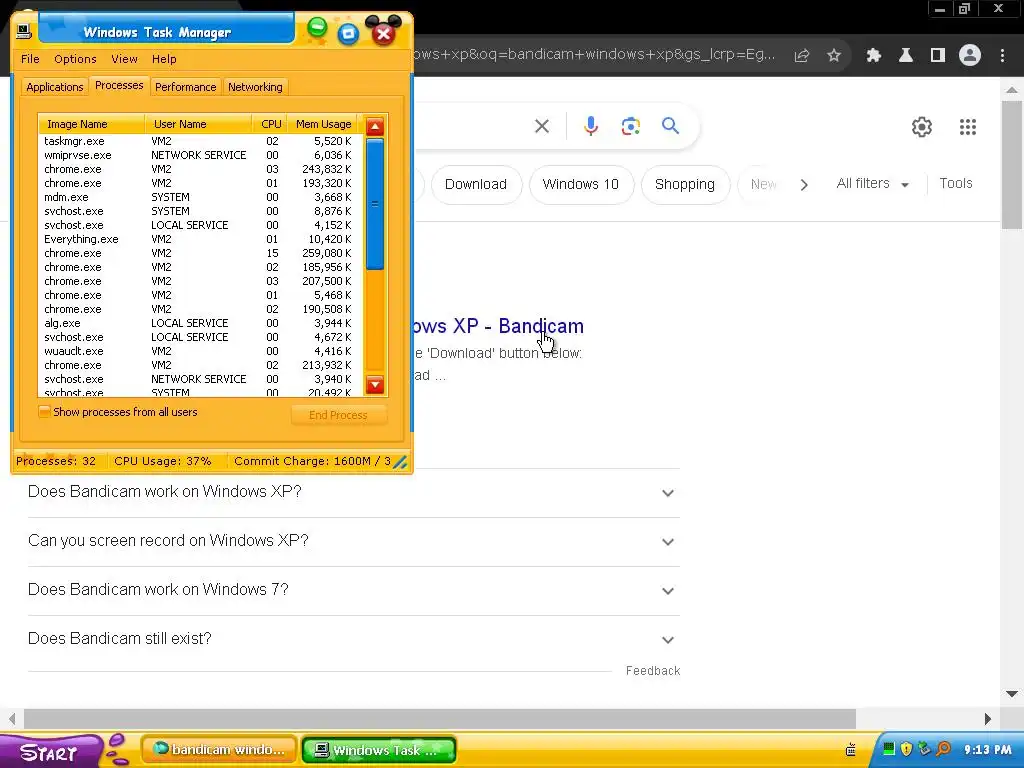Click the browser horizontal scrollbar thumb
1024x768 pixels.
click(440, 719)
